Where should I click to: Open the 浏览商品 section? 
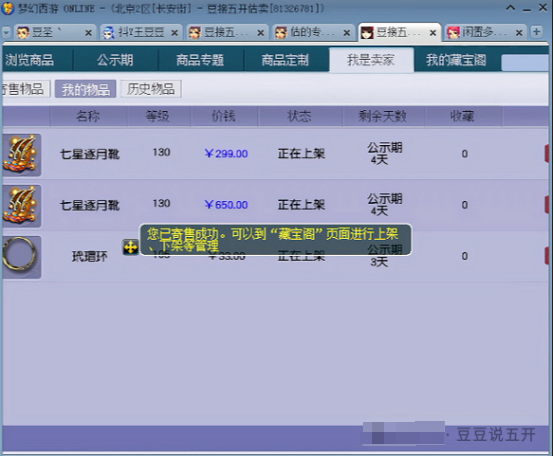(x=30, y=60)
